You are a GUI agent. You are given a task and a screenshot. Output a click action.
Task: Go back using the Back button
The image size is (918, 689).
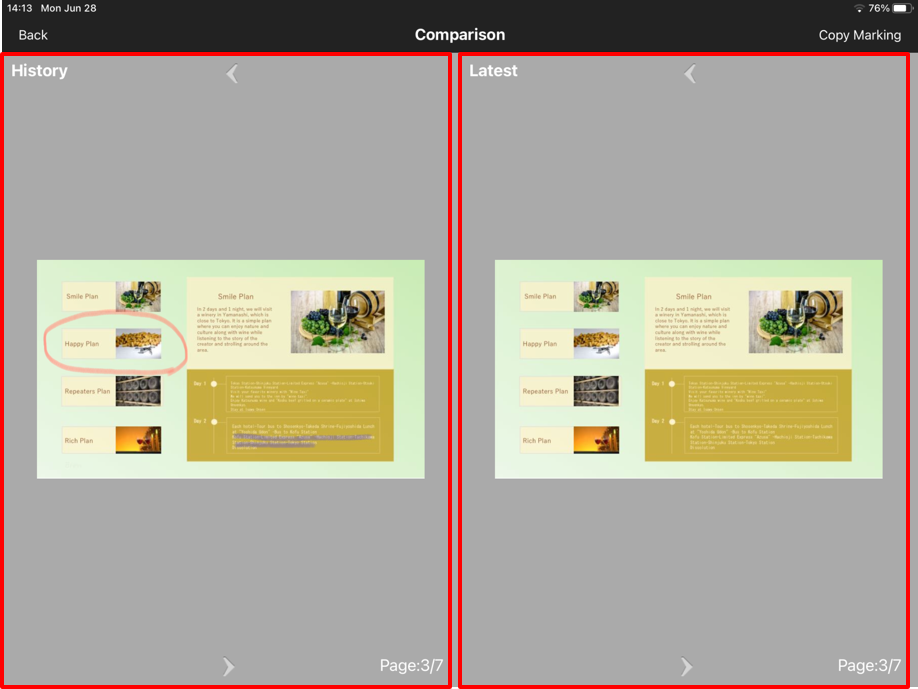33,35
